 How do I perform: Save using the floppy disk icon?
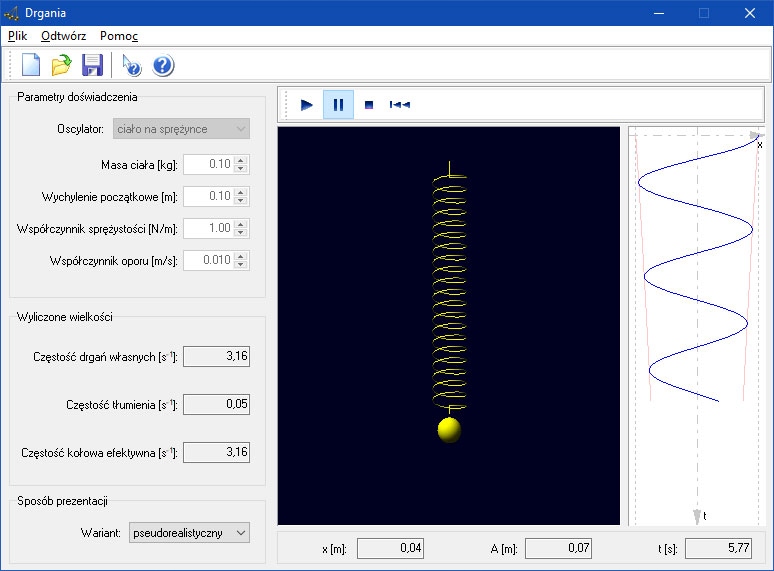[x=92, y=66]
